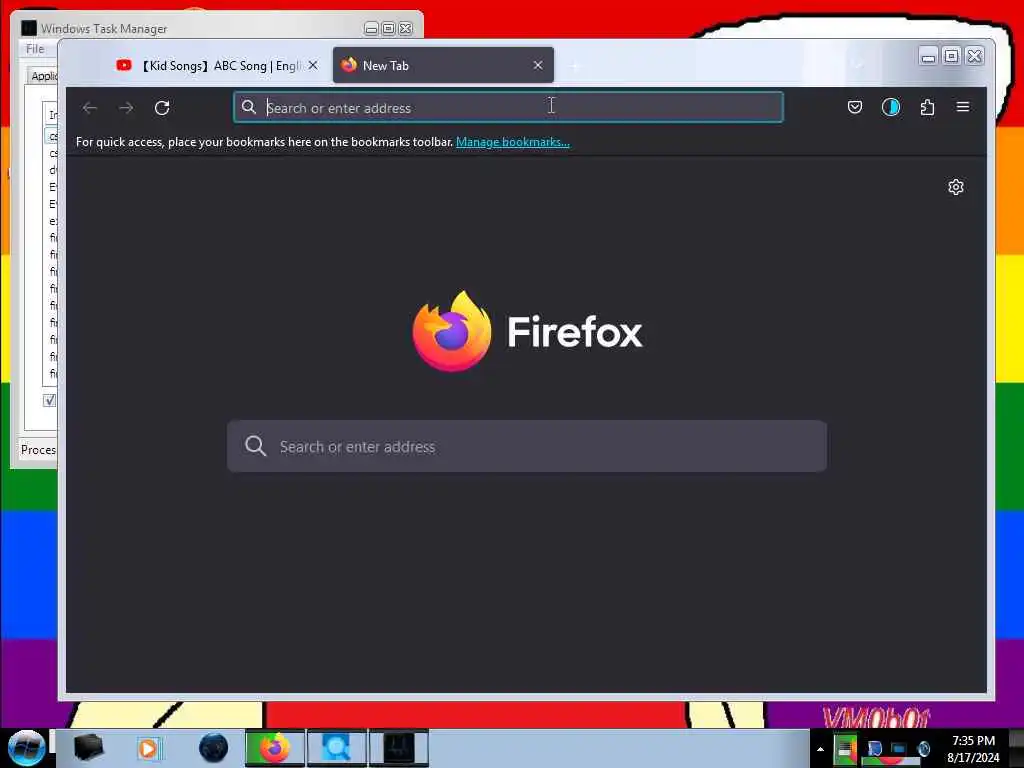Image resolution: width=1024 pixels, height=768 pixels.
Task: Click the Firefox logo on the new tab page
Action: [452, 331]
